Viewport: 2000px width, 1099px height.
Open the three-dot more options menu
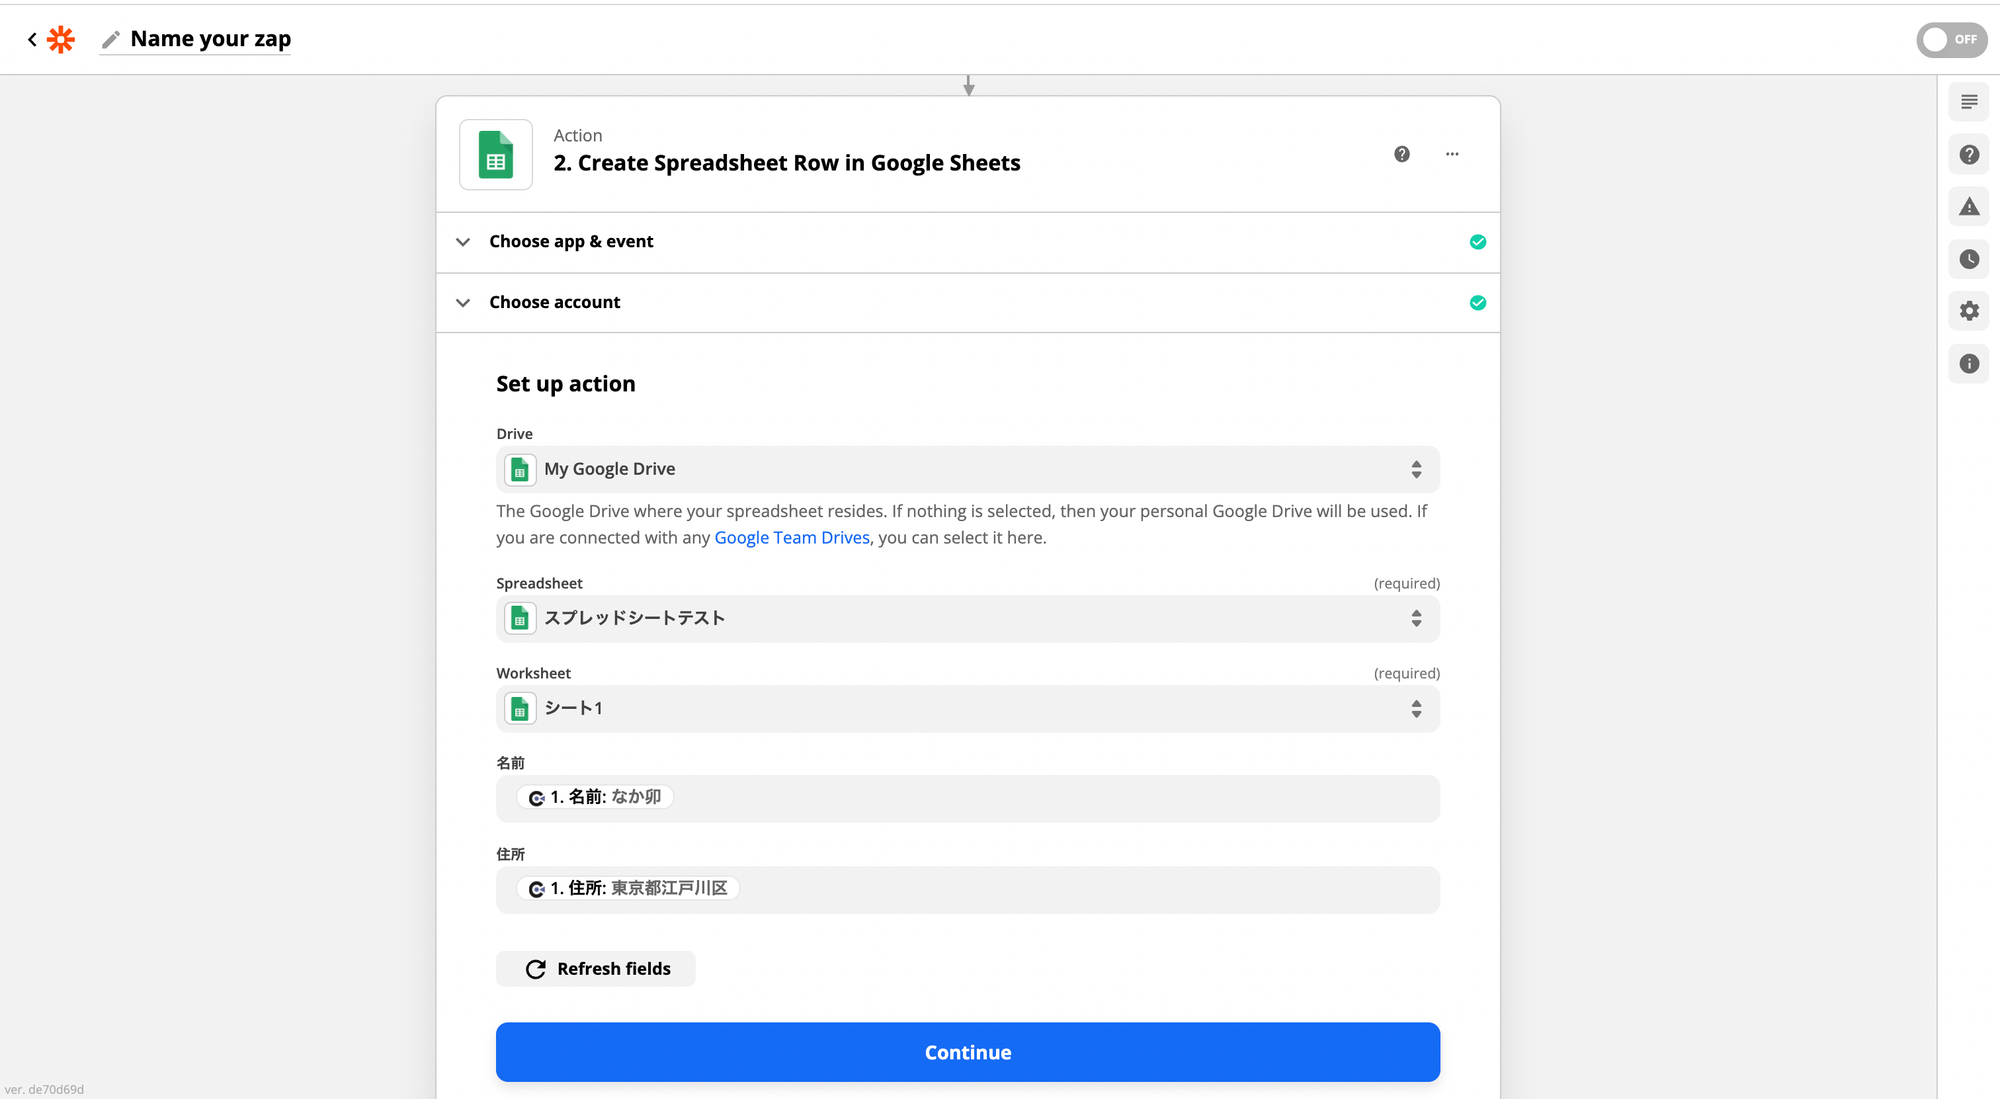[x=1452, y=154]
